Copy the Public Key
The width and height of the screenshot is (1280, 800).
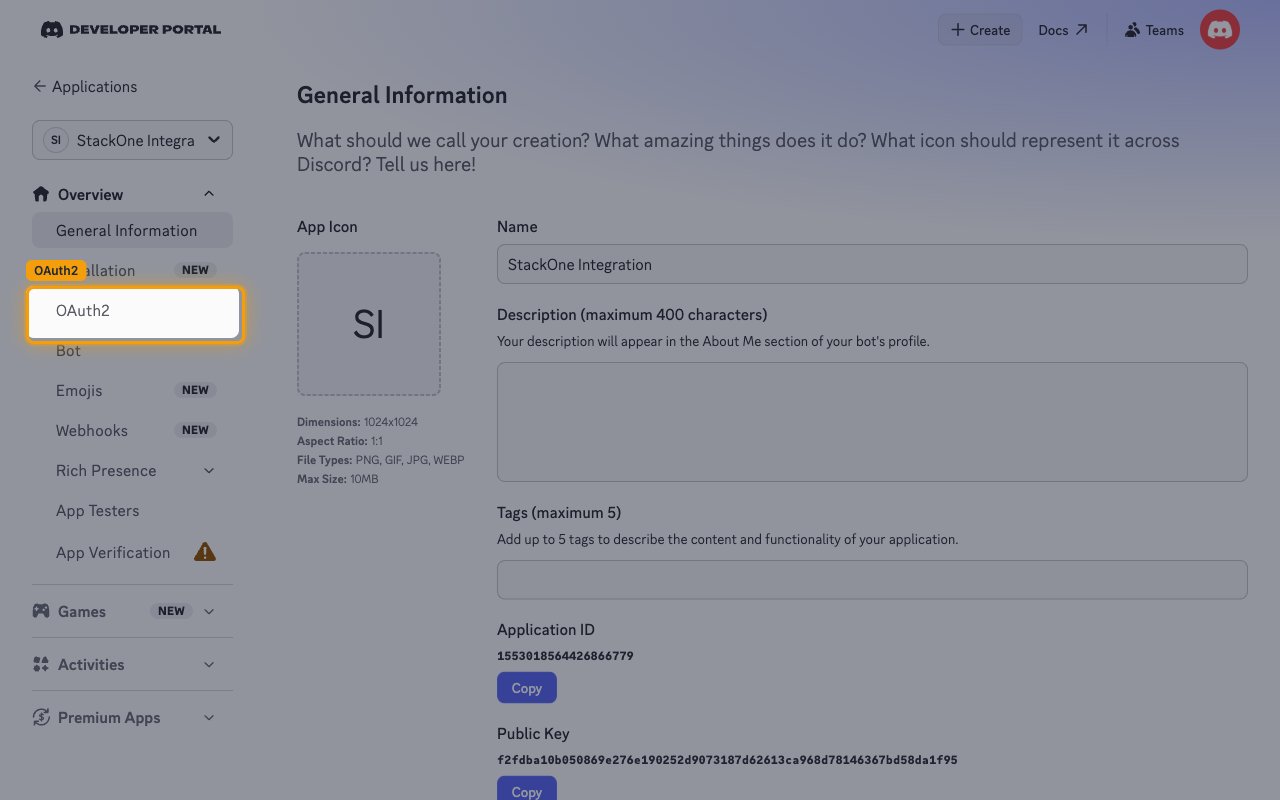[x=527, y=788]
